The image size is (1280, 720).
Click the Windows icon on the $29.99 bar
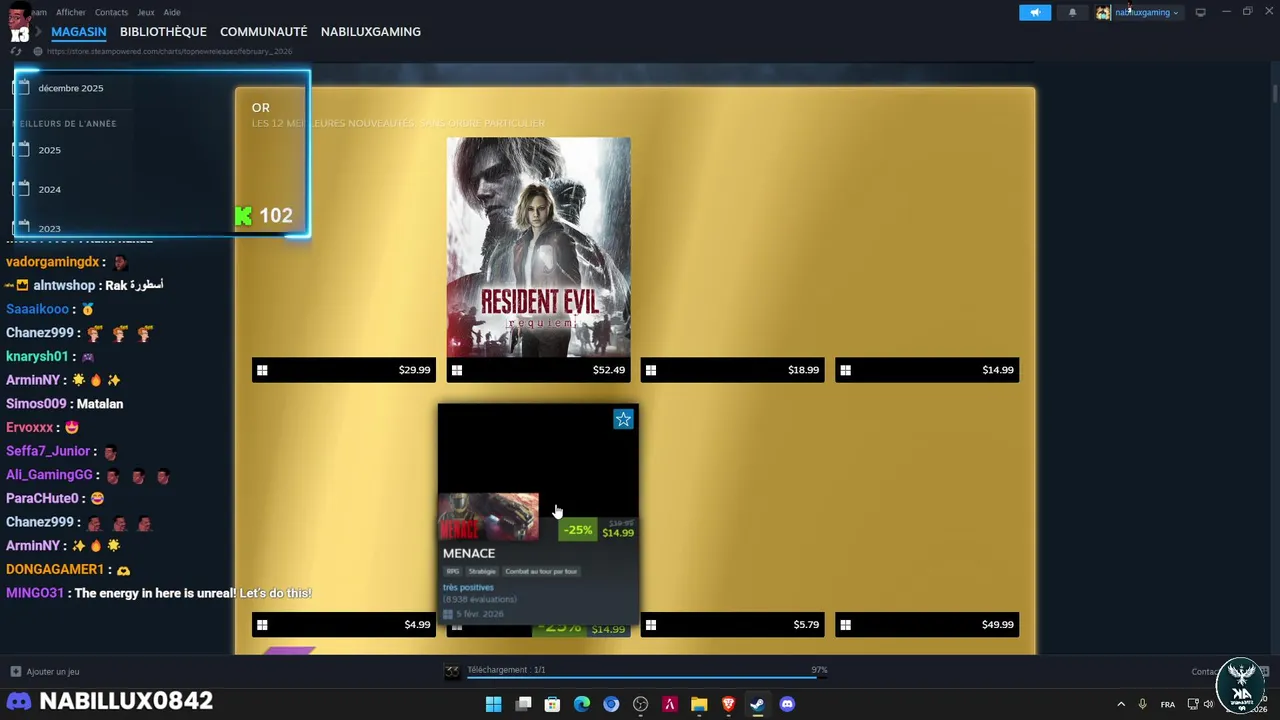click(x=262, y=370)
